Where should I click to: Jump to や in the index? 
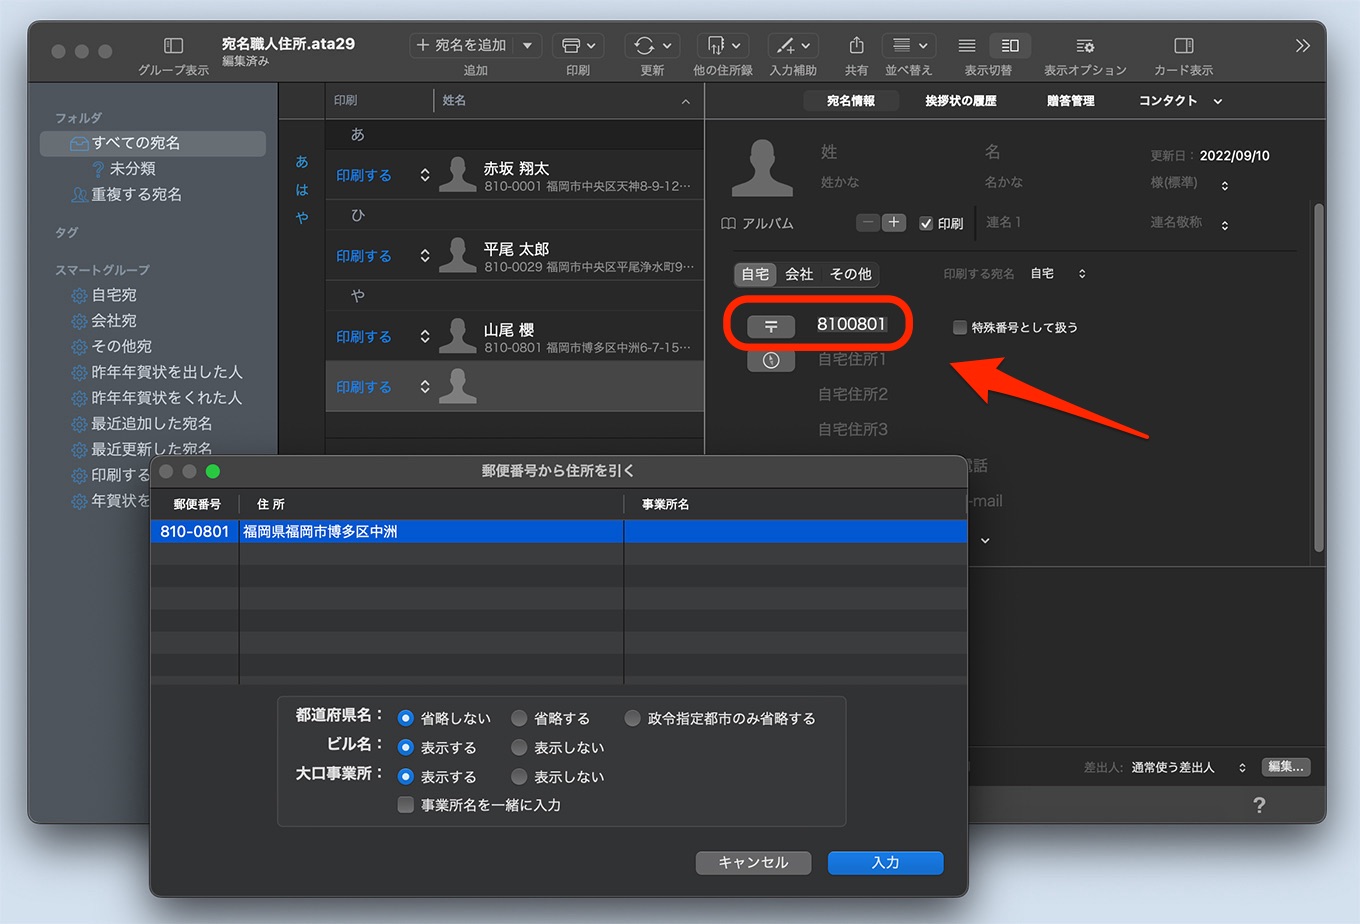click(302, 217)
